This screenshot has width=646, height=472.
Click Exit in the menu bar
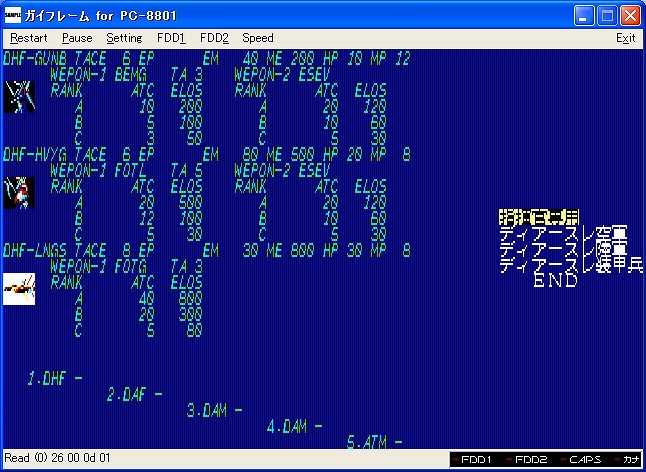click(x=625, y=38)
